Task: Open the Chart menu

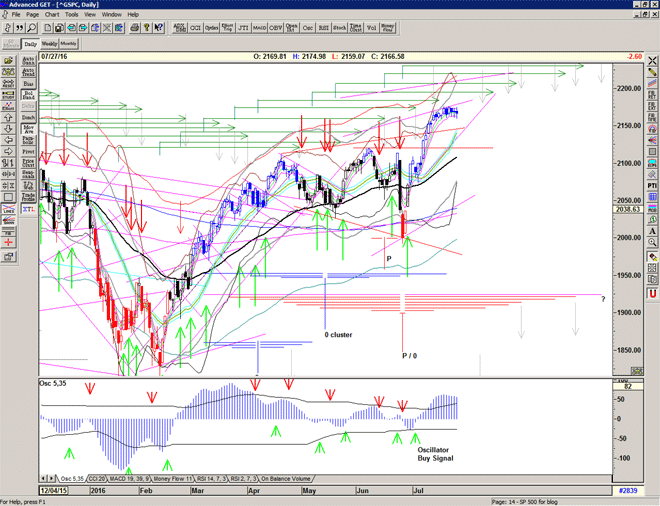Action: (53, 15)
